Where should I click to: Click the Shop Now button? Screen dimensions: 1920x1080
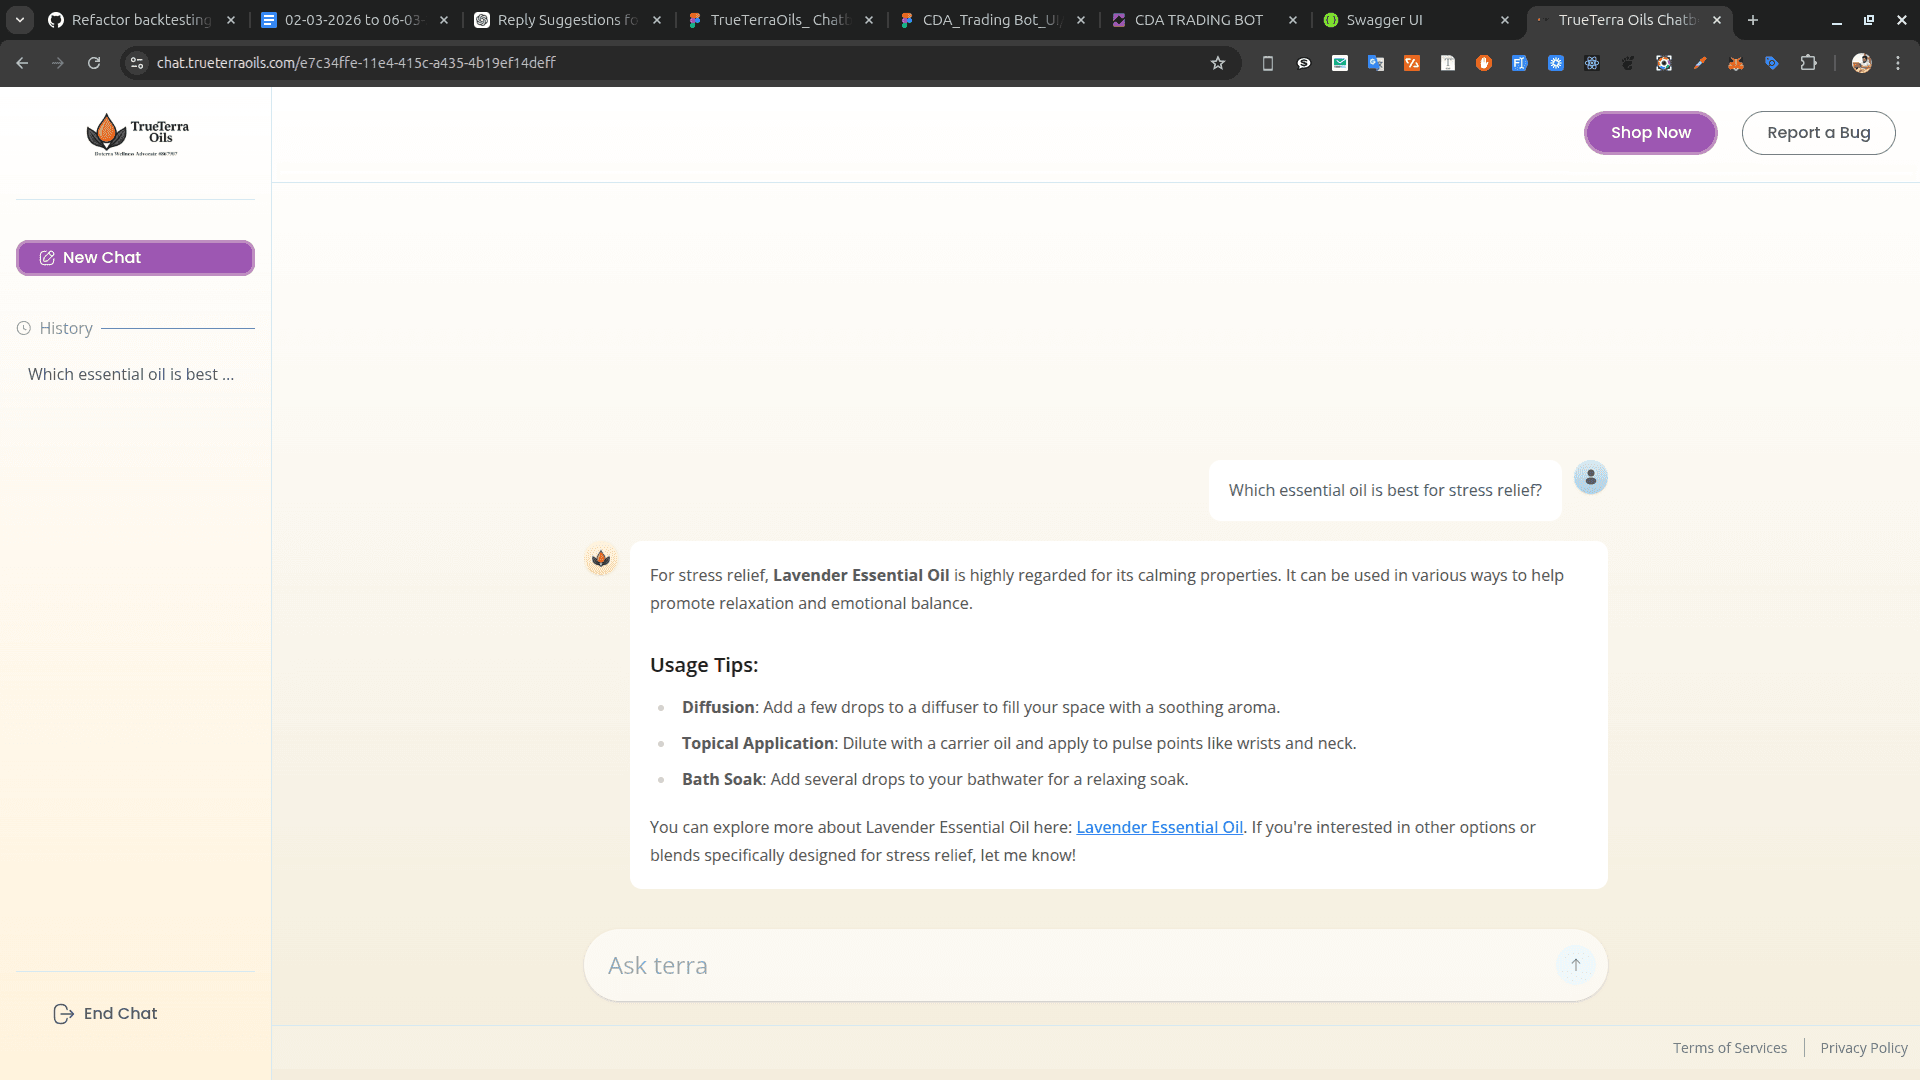pos(1650,132)
